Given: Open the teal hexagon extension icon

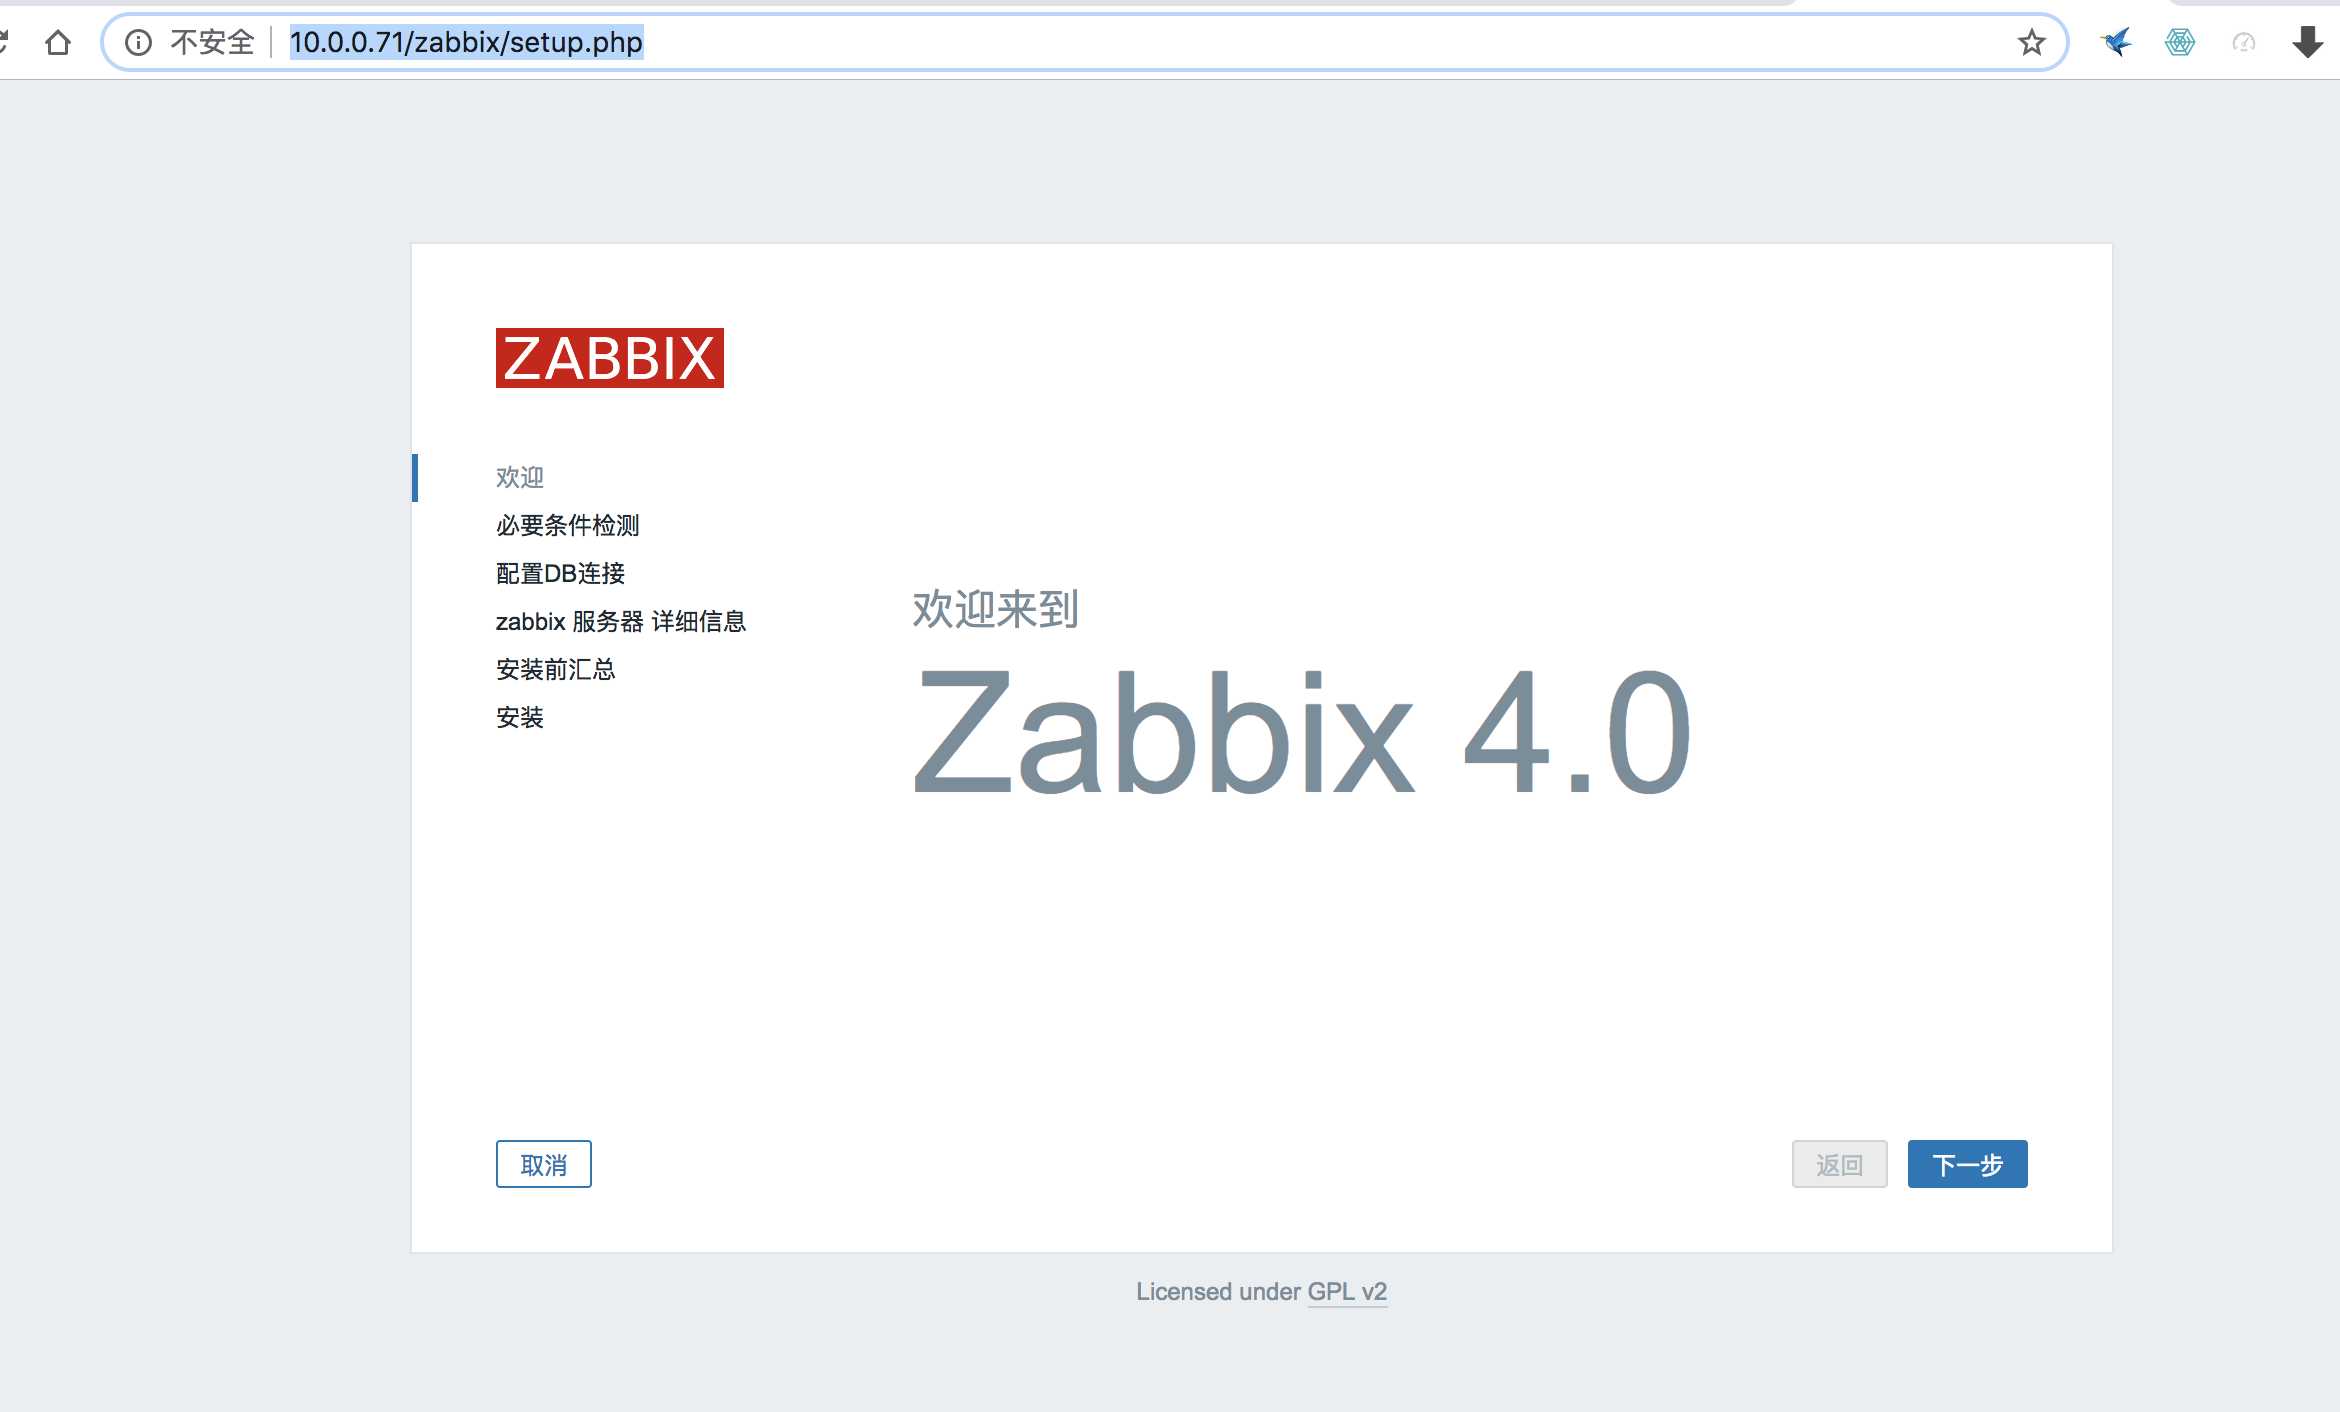Looking at the screenshot, I should pos(2180,42).
